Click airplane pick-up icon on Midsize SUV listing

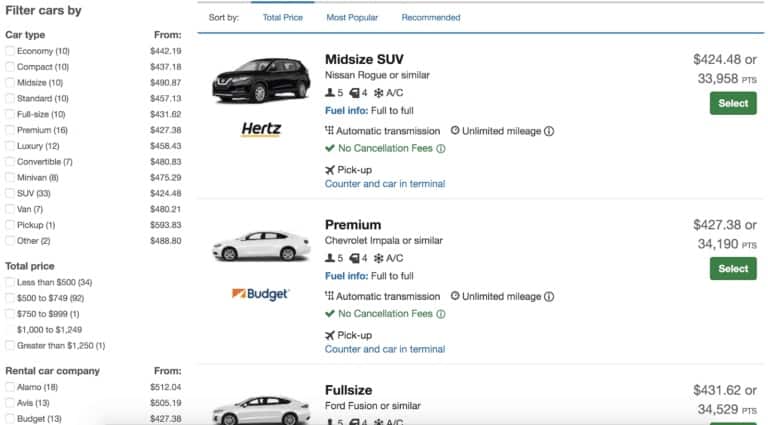click(x=330, y=170)
